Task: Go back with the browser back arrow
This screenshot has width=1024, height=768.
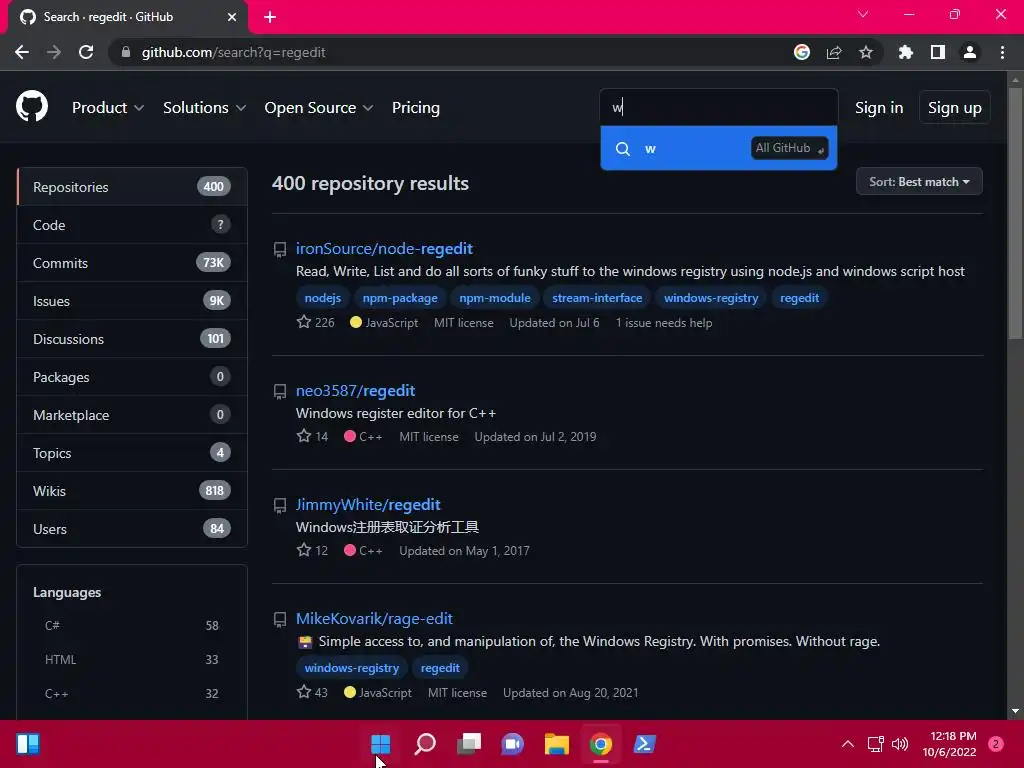Action: pos(22,52)
